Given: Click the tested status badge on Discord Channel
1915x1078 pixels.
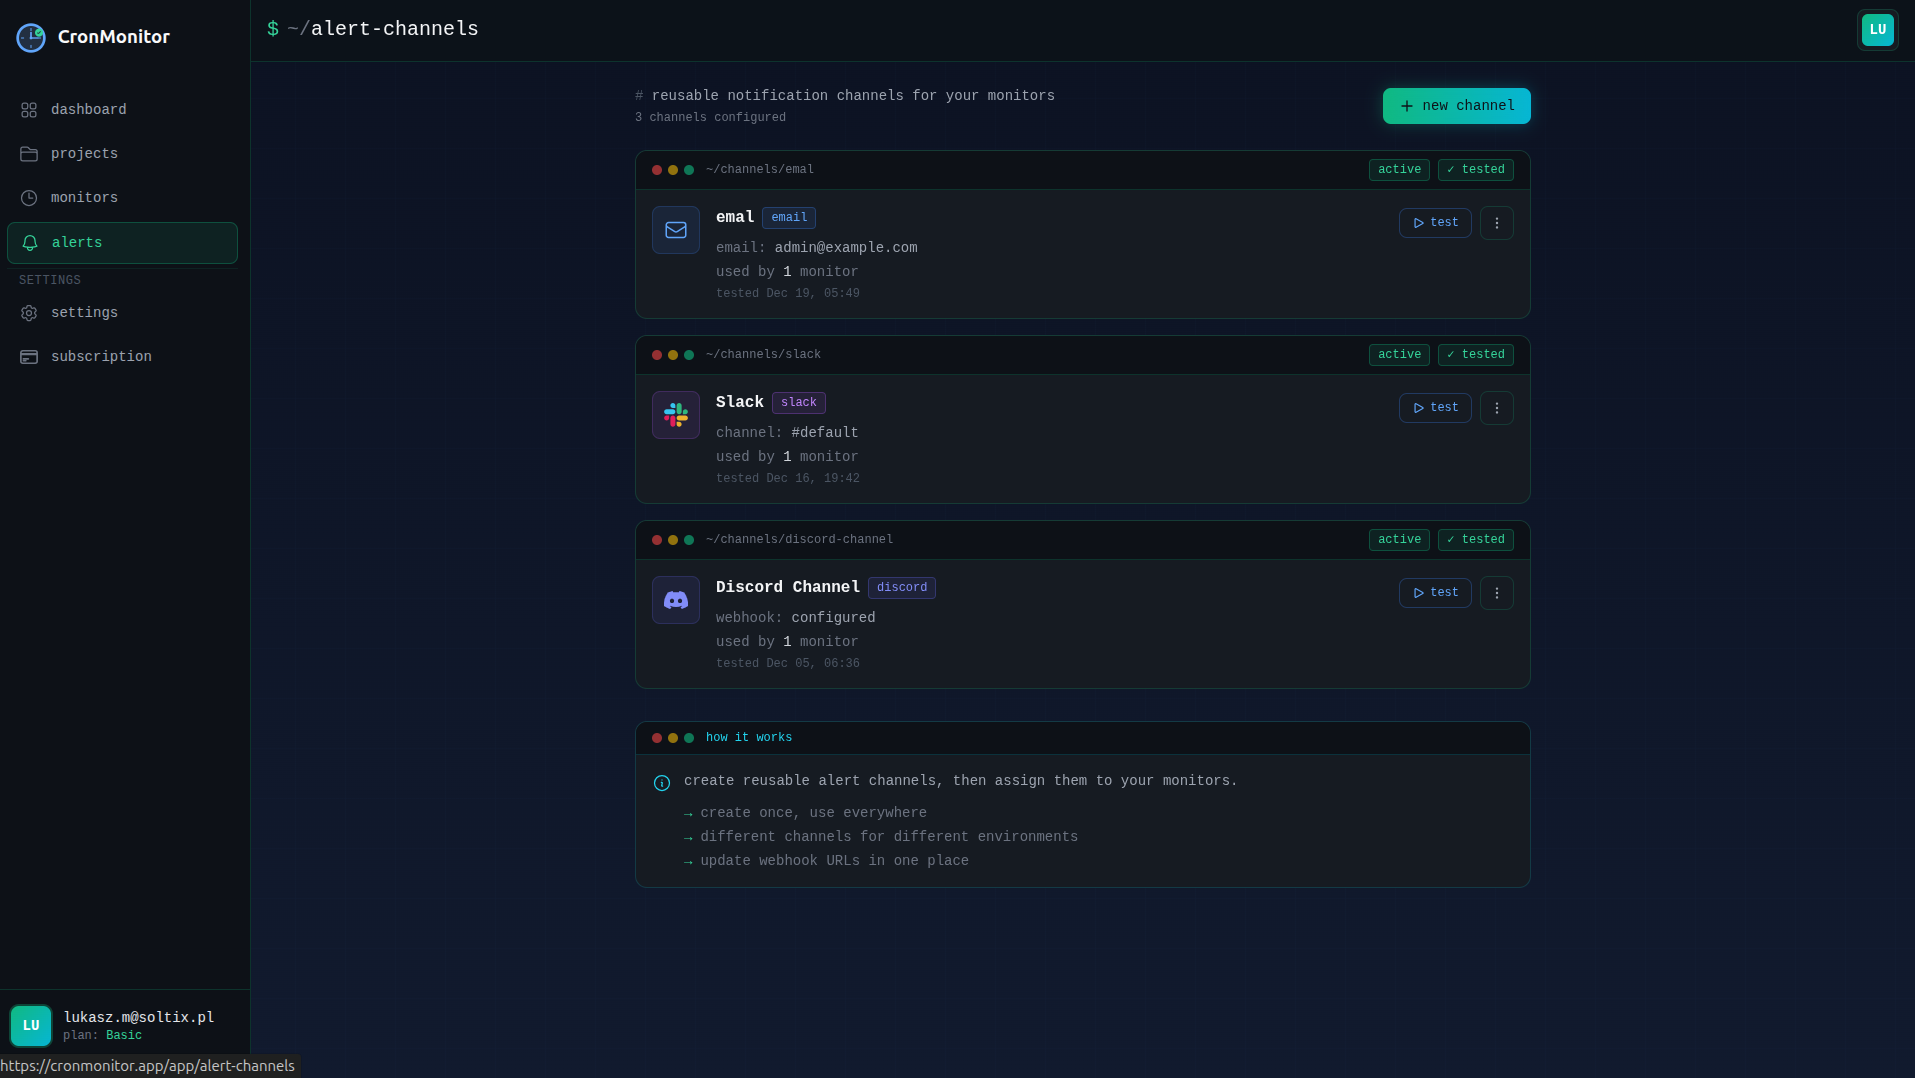Looking at the screenshot, I should point(1475,539).
